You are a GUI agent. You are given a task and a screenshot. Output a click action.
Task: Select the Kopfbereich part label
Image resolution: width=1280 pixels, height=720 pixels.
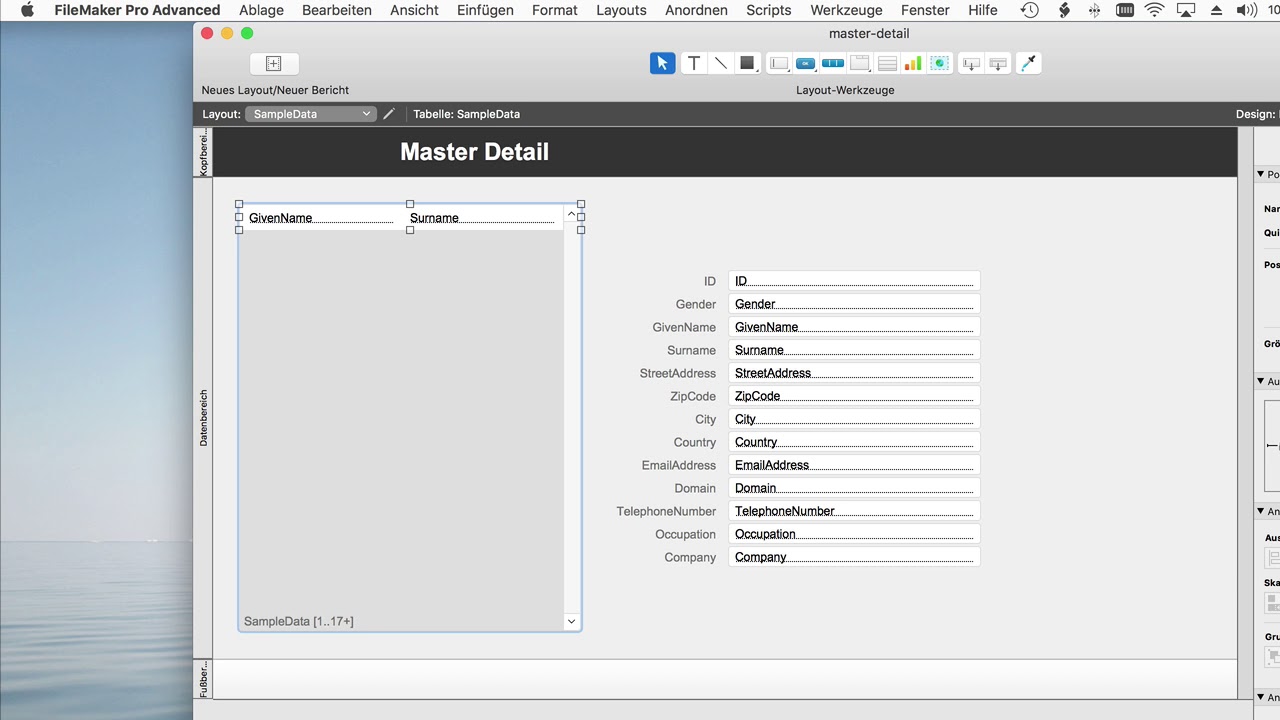click(x=203, y=152)
